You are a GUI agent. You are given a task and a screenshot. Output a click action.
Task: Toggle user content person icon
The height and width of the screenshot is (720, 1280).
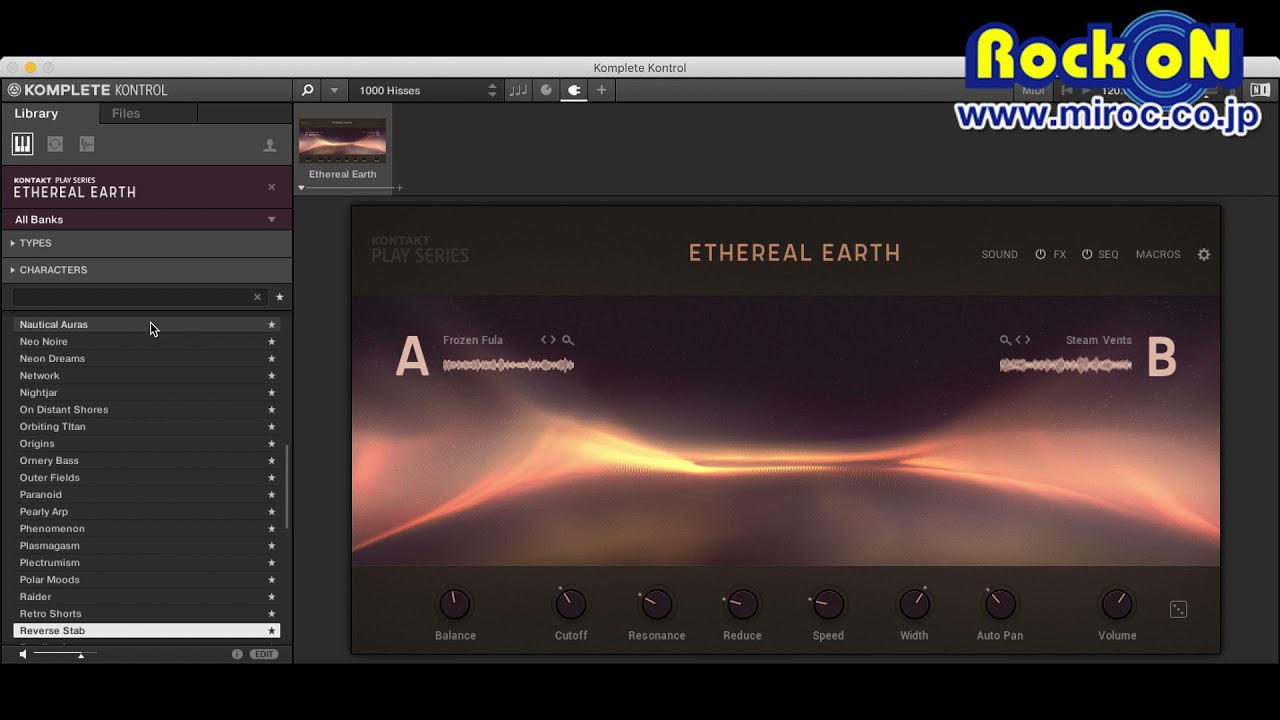pyautogui.click(x=270, y=145)
